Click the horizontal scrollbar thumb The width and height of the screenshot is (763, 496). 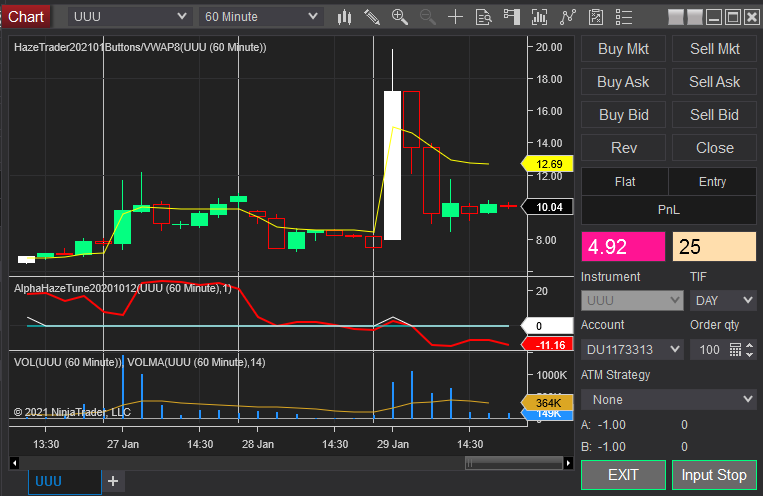pyautogui.click(x=513, y=463)
